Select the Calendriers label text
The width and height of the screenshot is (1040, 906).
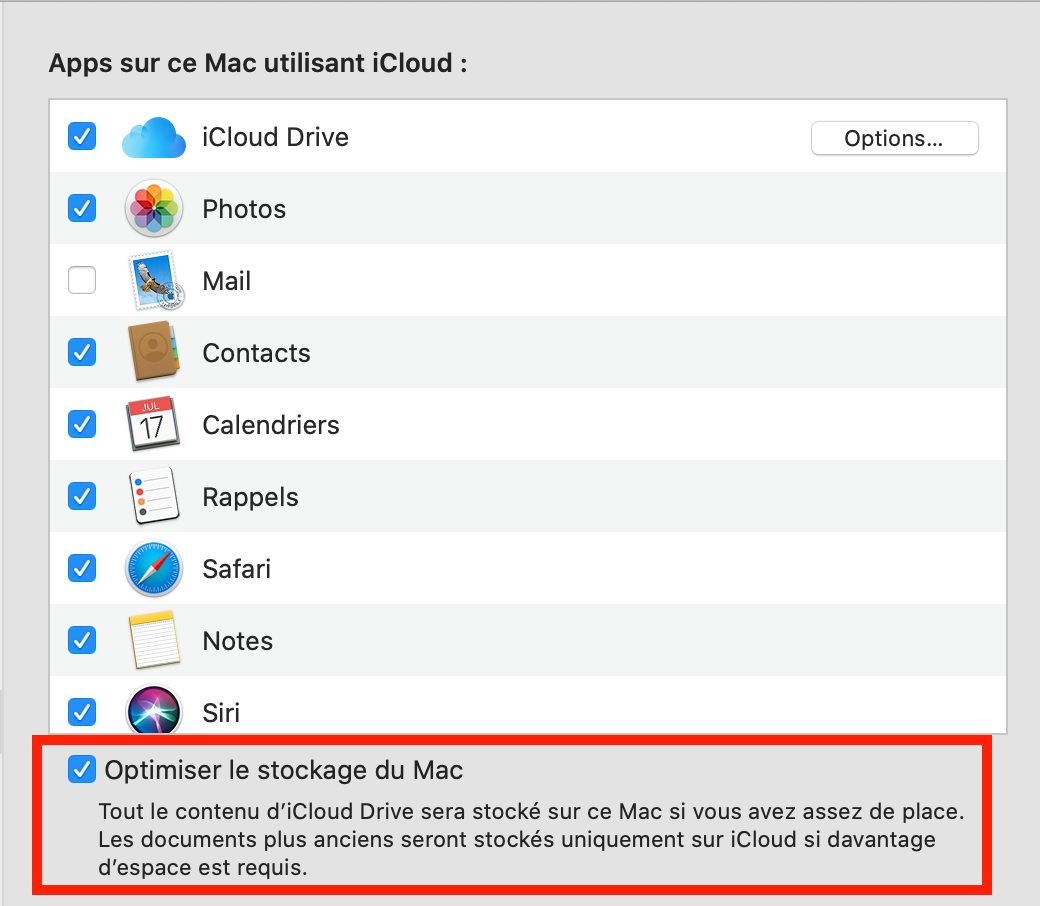tap(271, 425)
